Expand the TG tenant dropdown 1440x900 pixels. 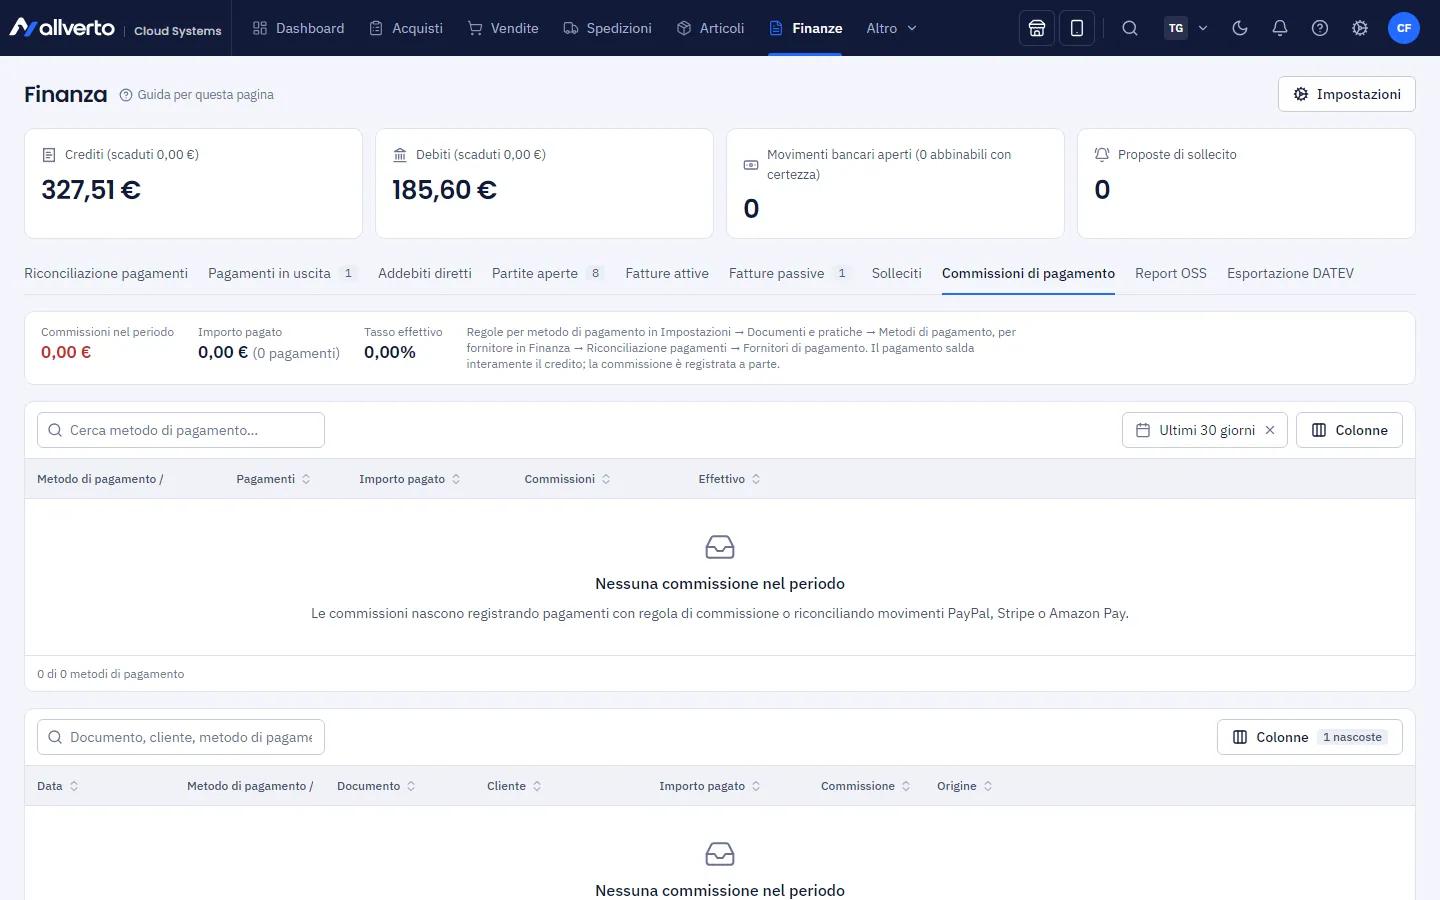pyautogui.click(x=1187, y=28)
